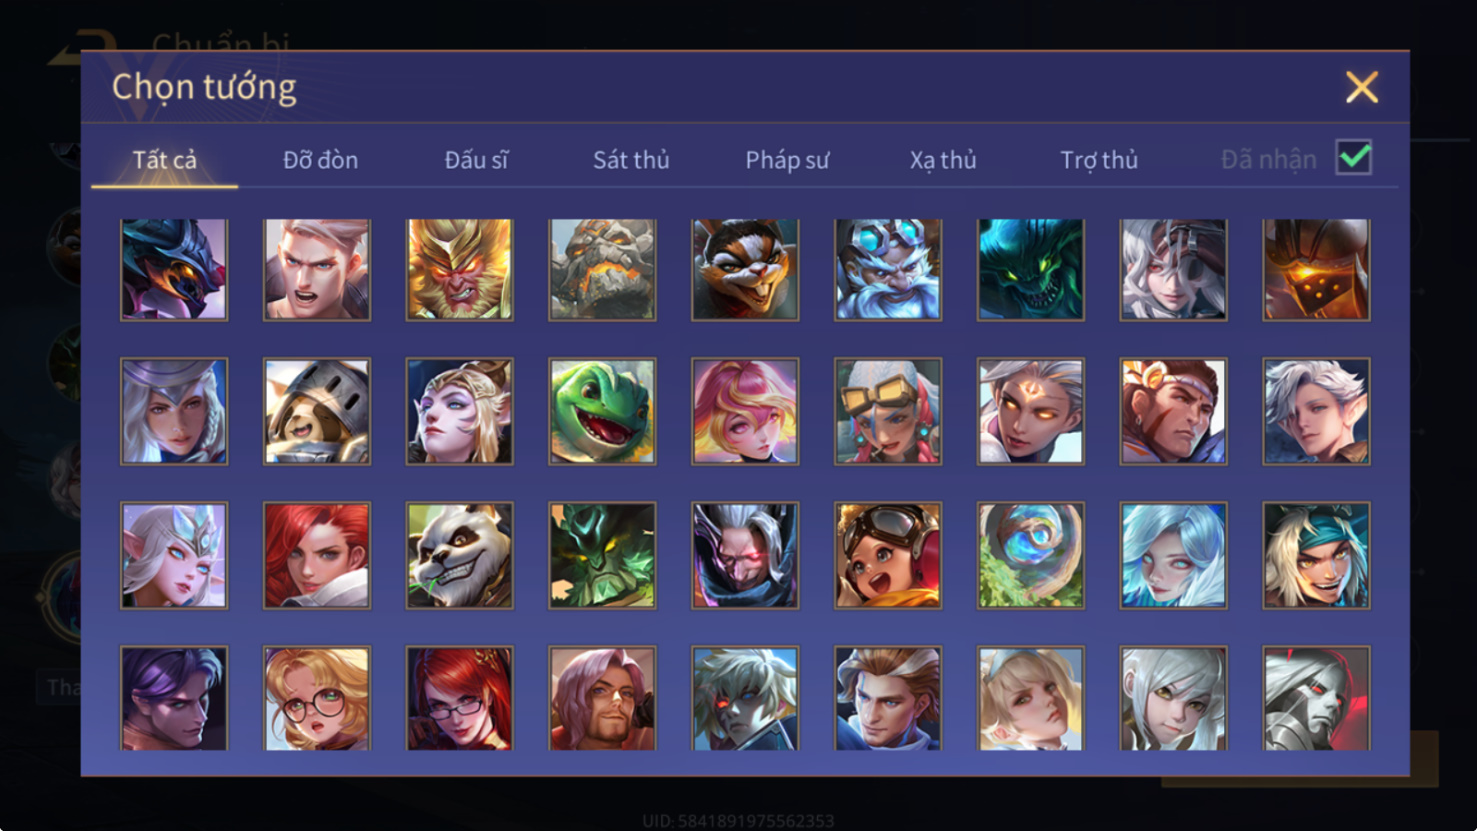Select the rock golem hero portrait
The width and height of the screenshot is (1477, 831).
pyautogui.click(x=602, y=270)
